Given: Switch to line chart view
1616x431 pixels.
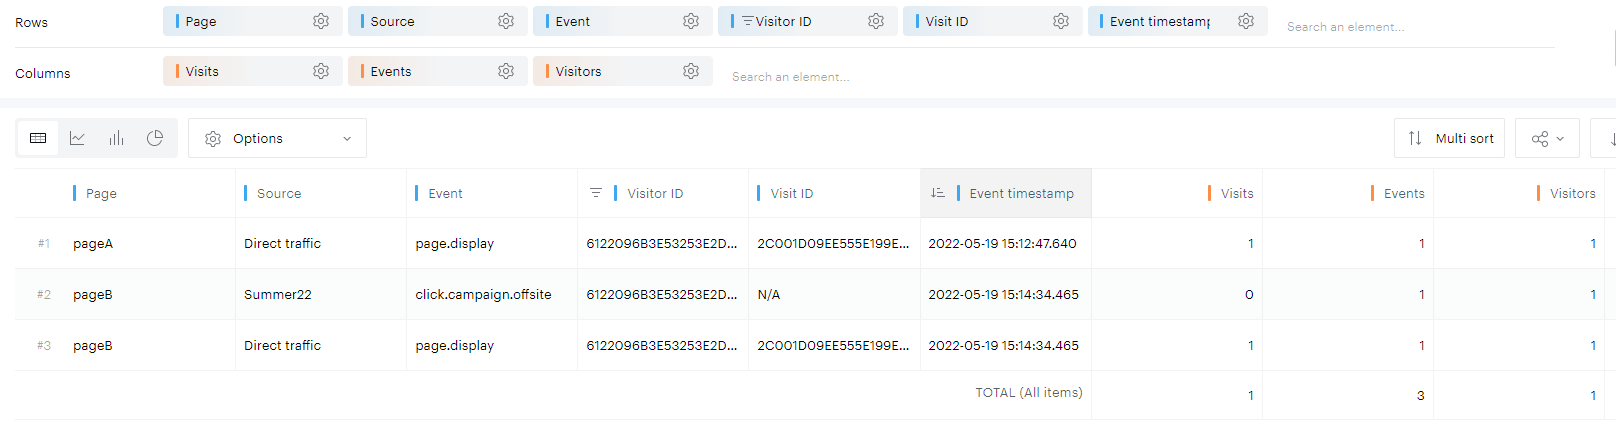Looking at the screenshot, I should coord(77,138).
